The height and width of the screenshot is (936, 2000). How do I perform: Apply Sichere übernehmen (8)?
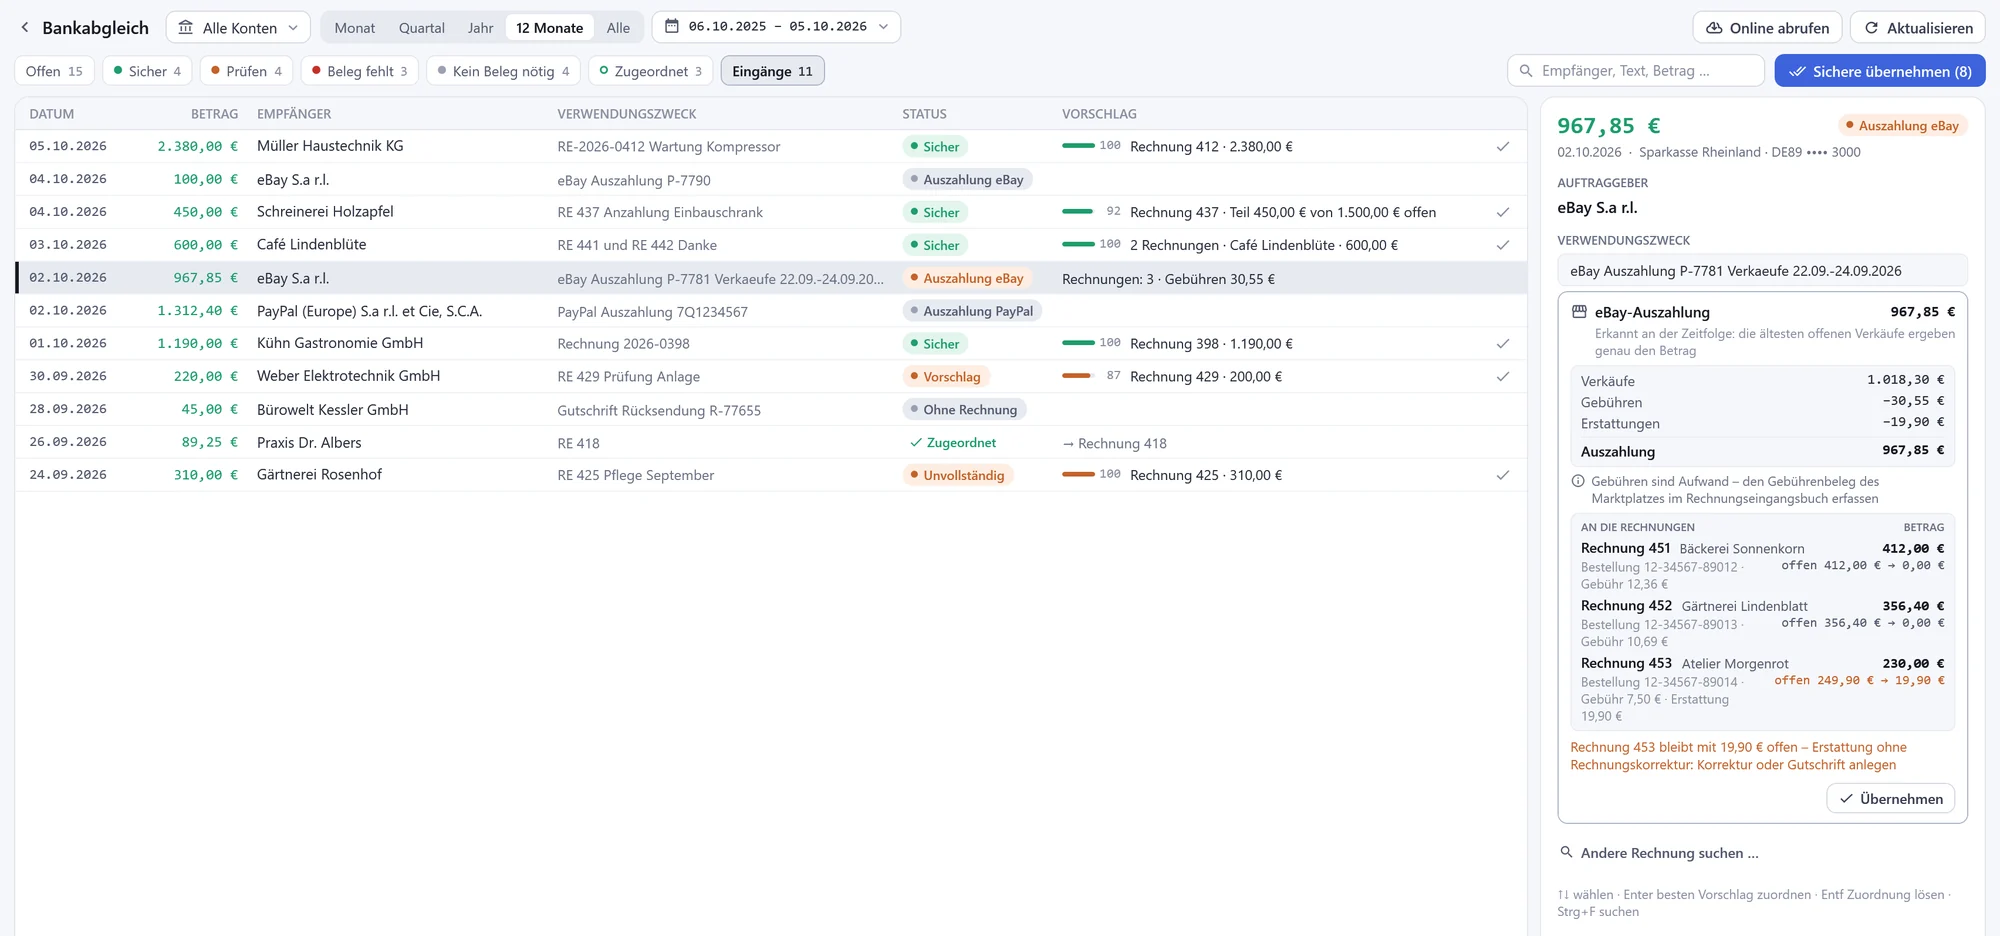(x=1880, y=71)
